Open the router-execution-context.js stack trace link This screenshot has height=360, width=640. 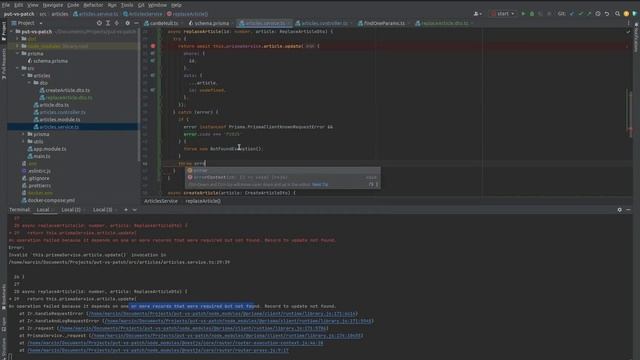(x=175, y=343)
